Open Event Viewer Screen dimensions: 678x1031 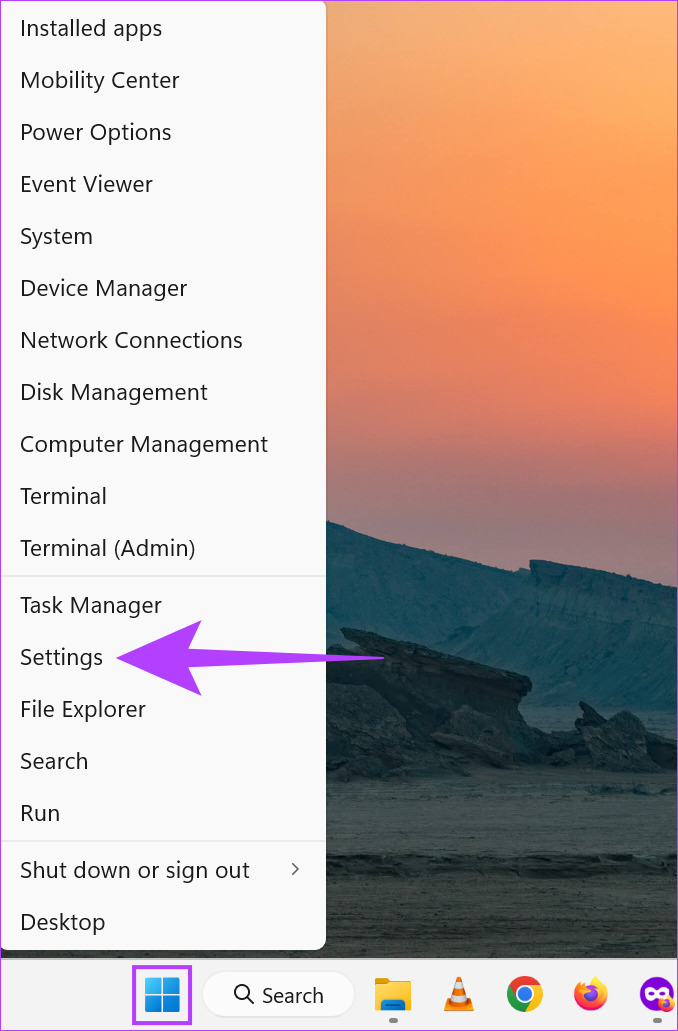(163, 184)
